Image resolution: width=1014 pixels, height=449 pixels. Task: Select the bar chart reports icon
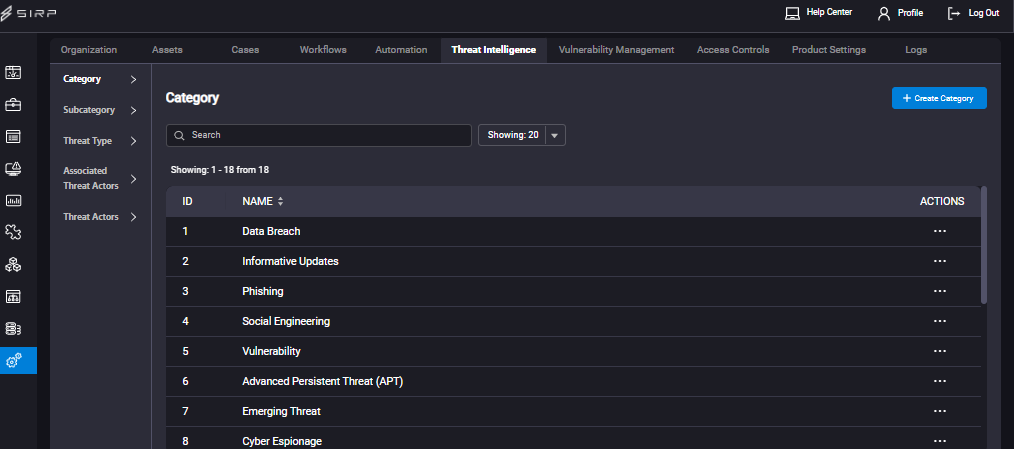point(14,200)
